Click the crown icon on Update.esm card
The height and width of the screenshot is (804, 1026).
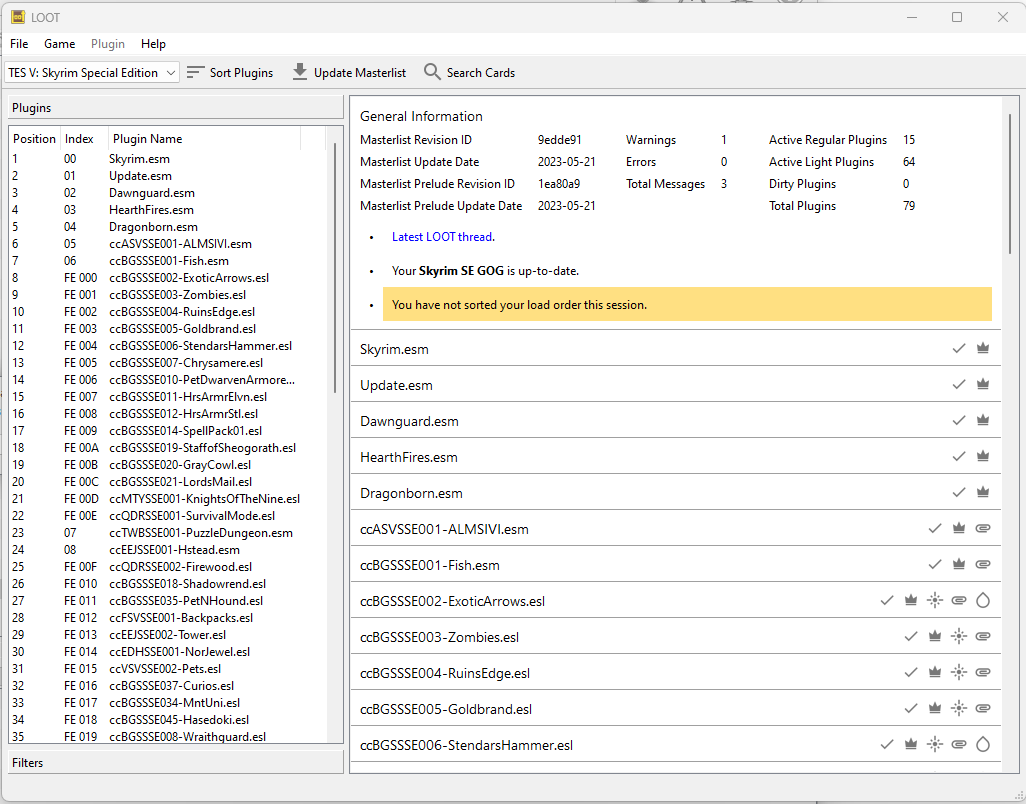point(983,385)
